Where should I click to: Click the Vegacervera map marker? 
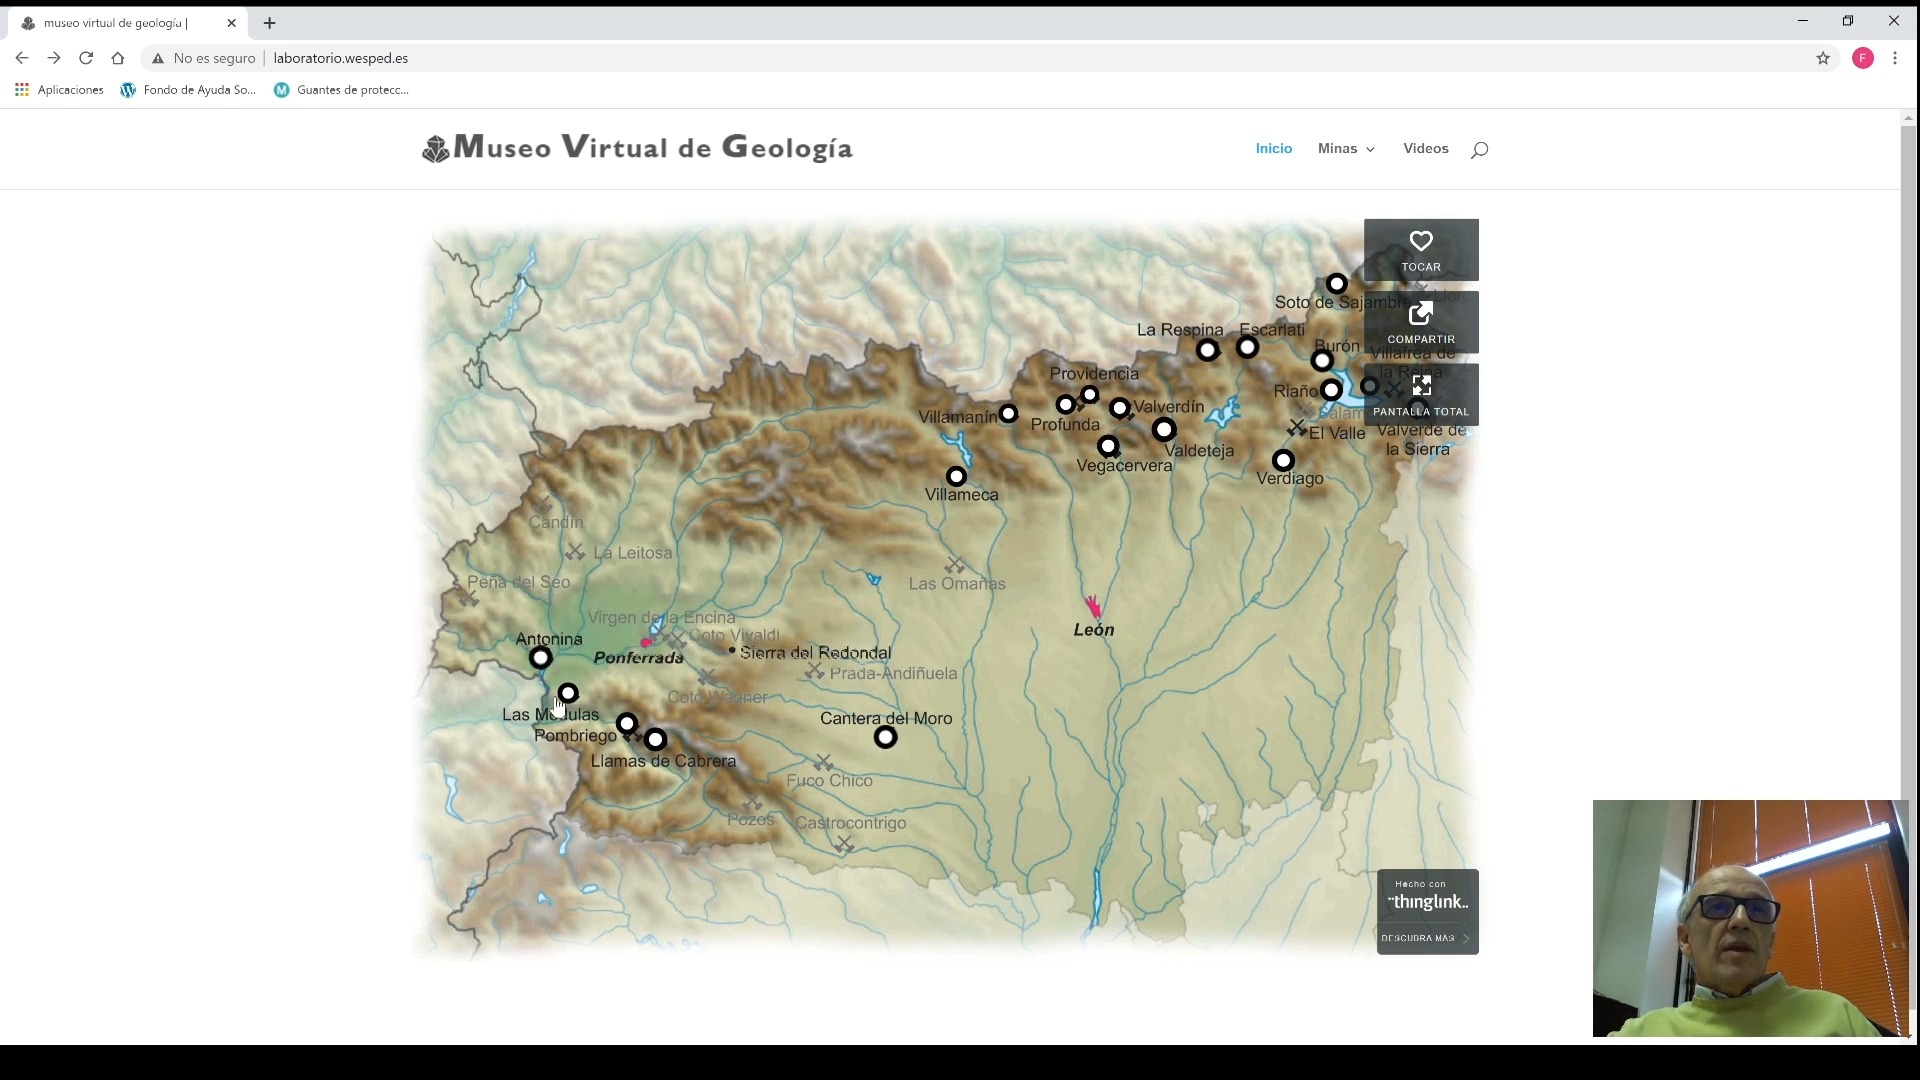tap(1108, 446)
